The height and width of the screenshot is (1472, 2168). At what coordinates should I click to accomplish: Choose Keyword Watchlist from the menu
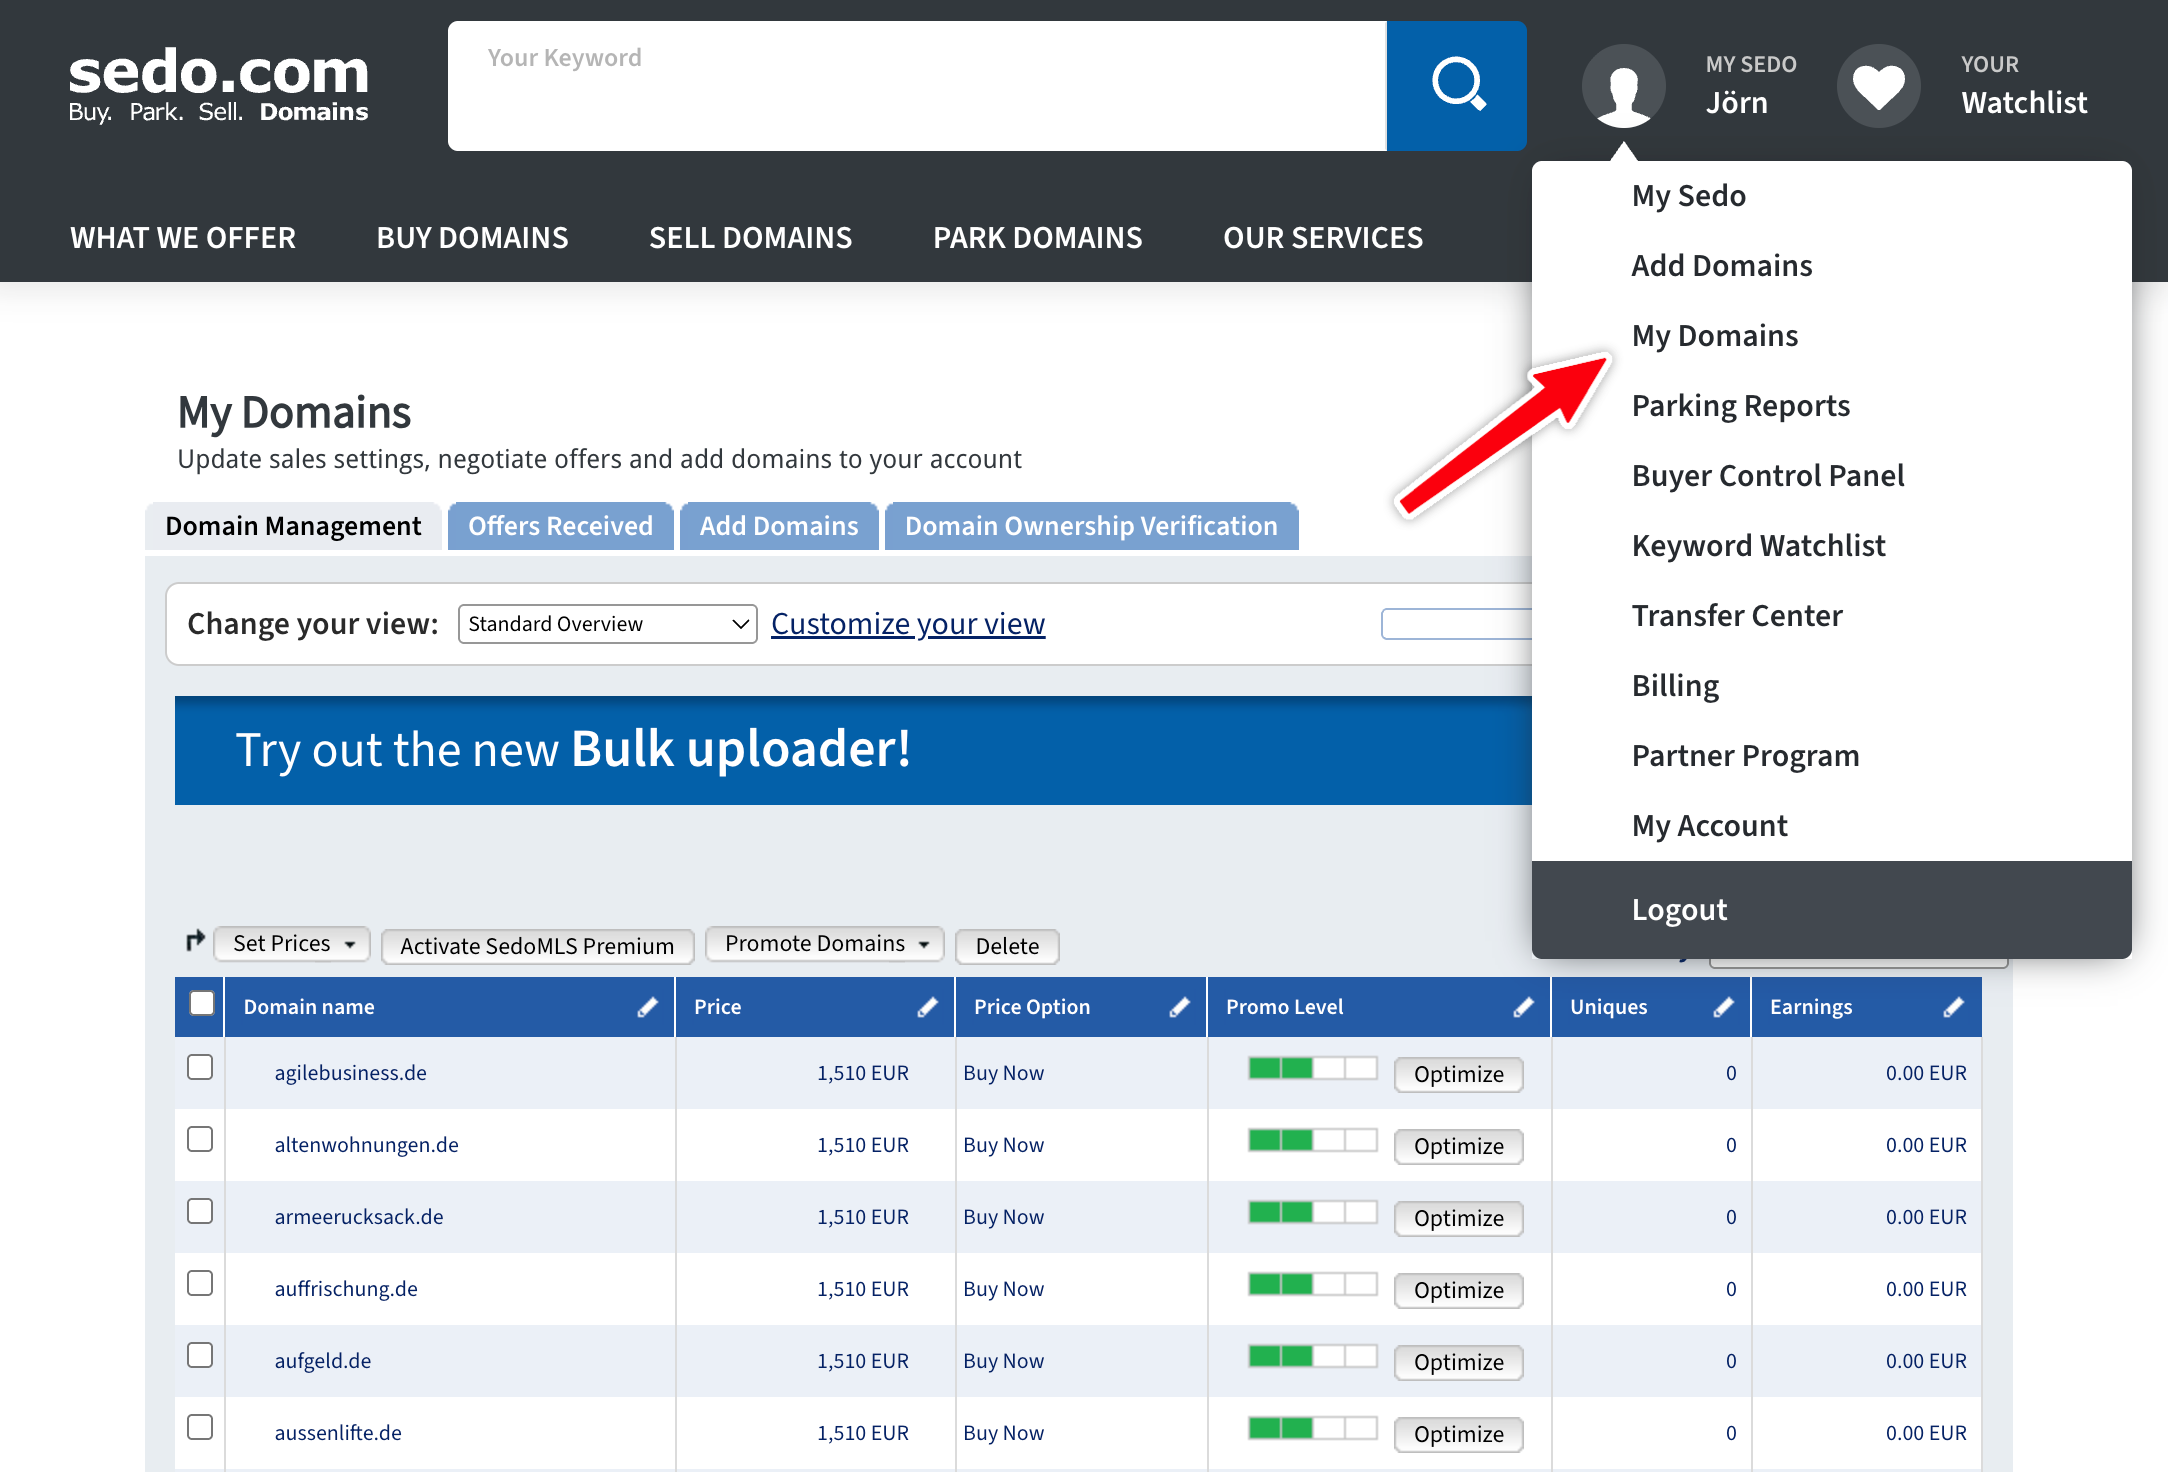(x=1759, y=546)
